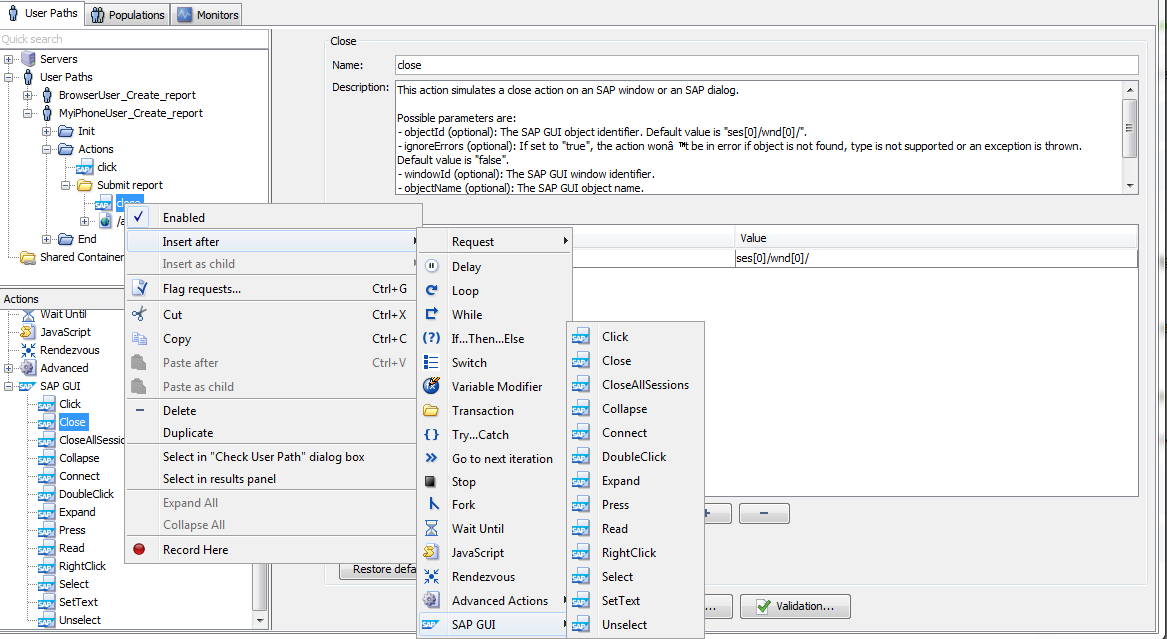This screenshot has height=639, width=1167.
Task: Collapse the SAP GUI actions group
Action: click(x=9, y=386)
